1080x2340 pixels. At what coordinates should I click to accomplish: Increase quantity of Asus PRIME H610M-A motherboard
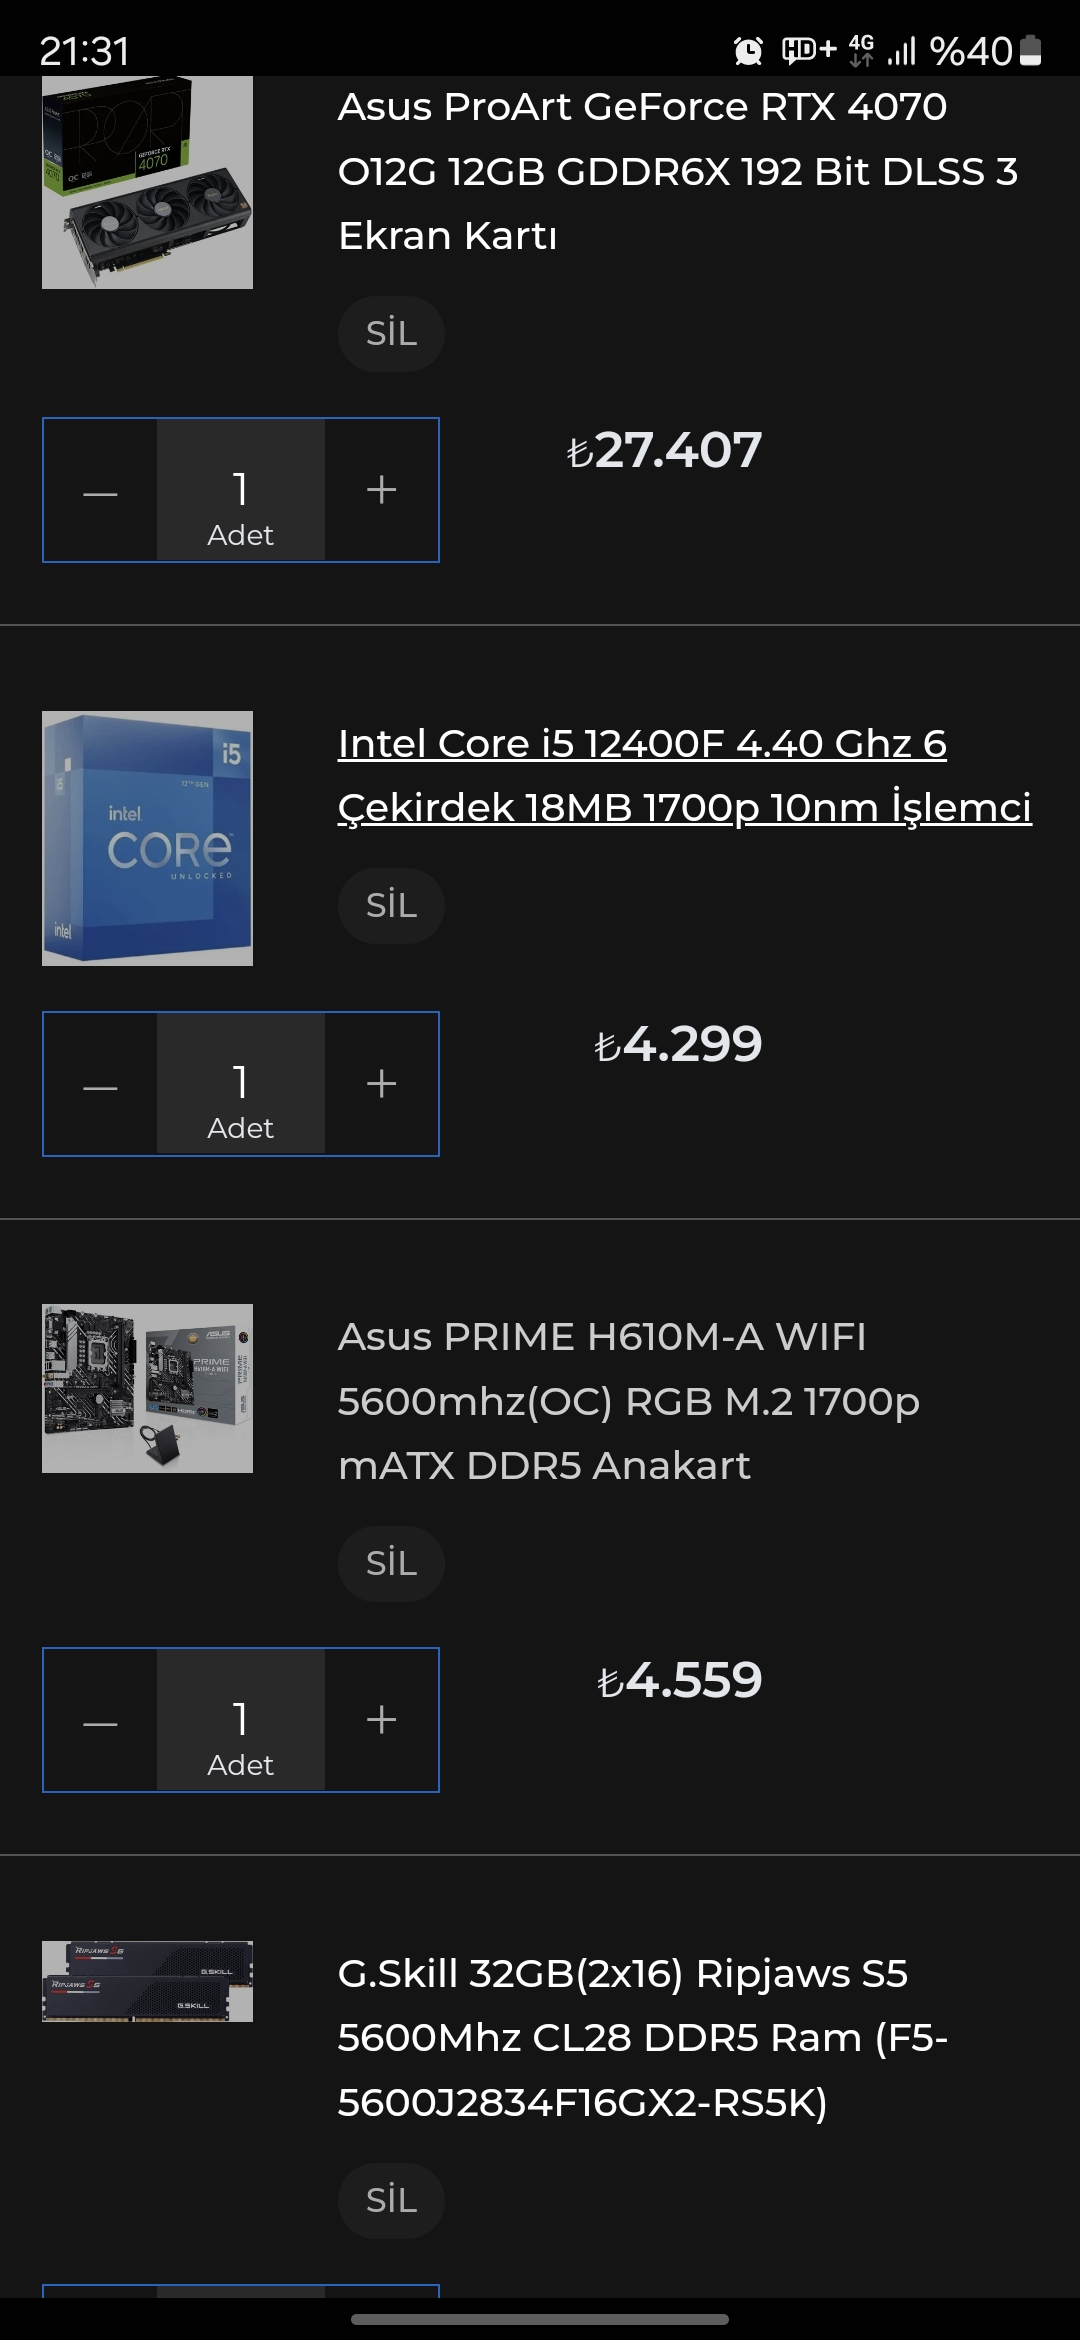pyautogui.click(x=382, y=1720)
